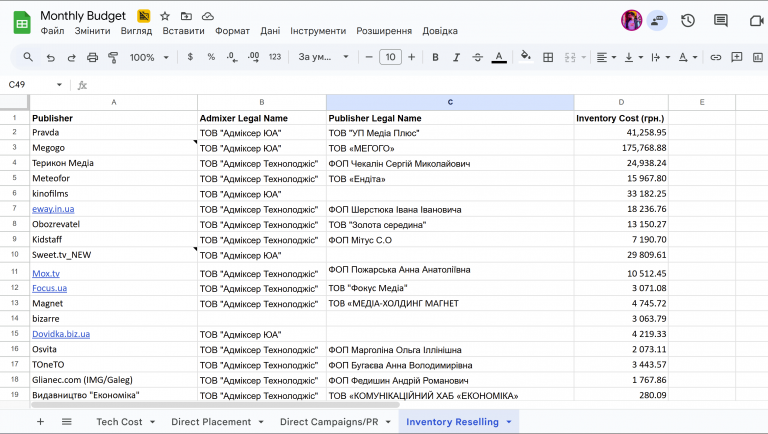
Task: Open the eway.in.ua link
Action: click(53, 209)
